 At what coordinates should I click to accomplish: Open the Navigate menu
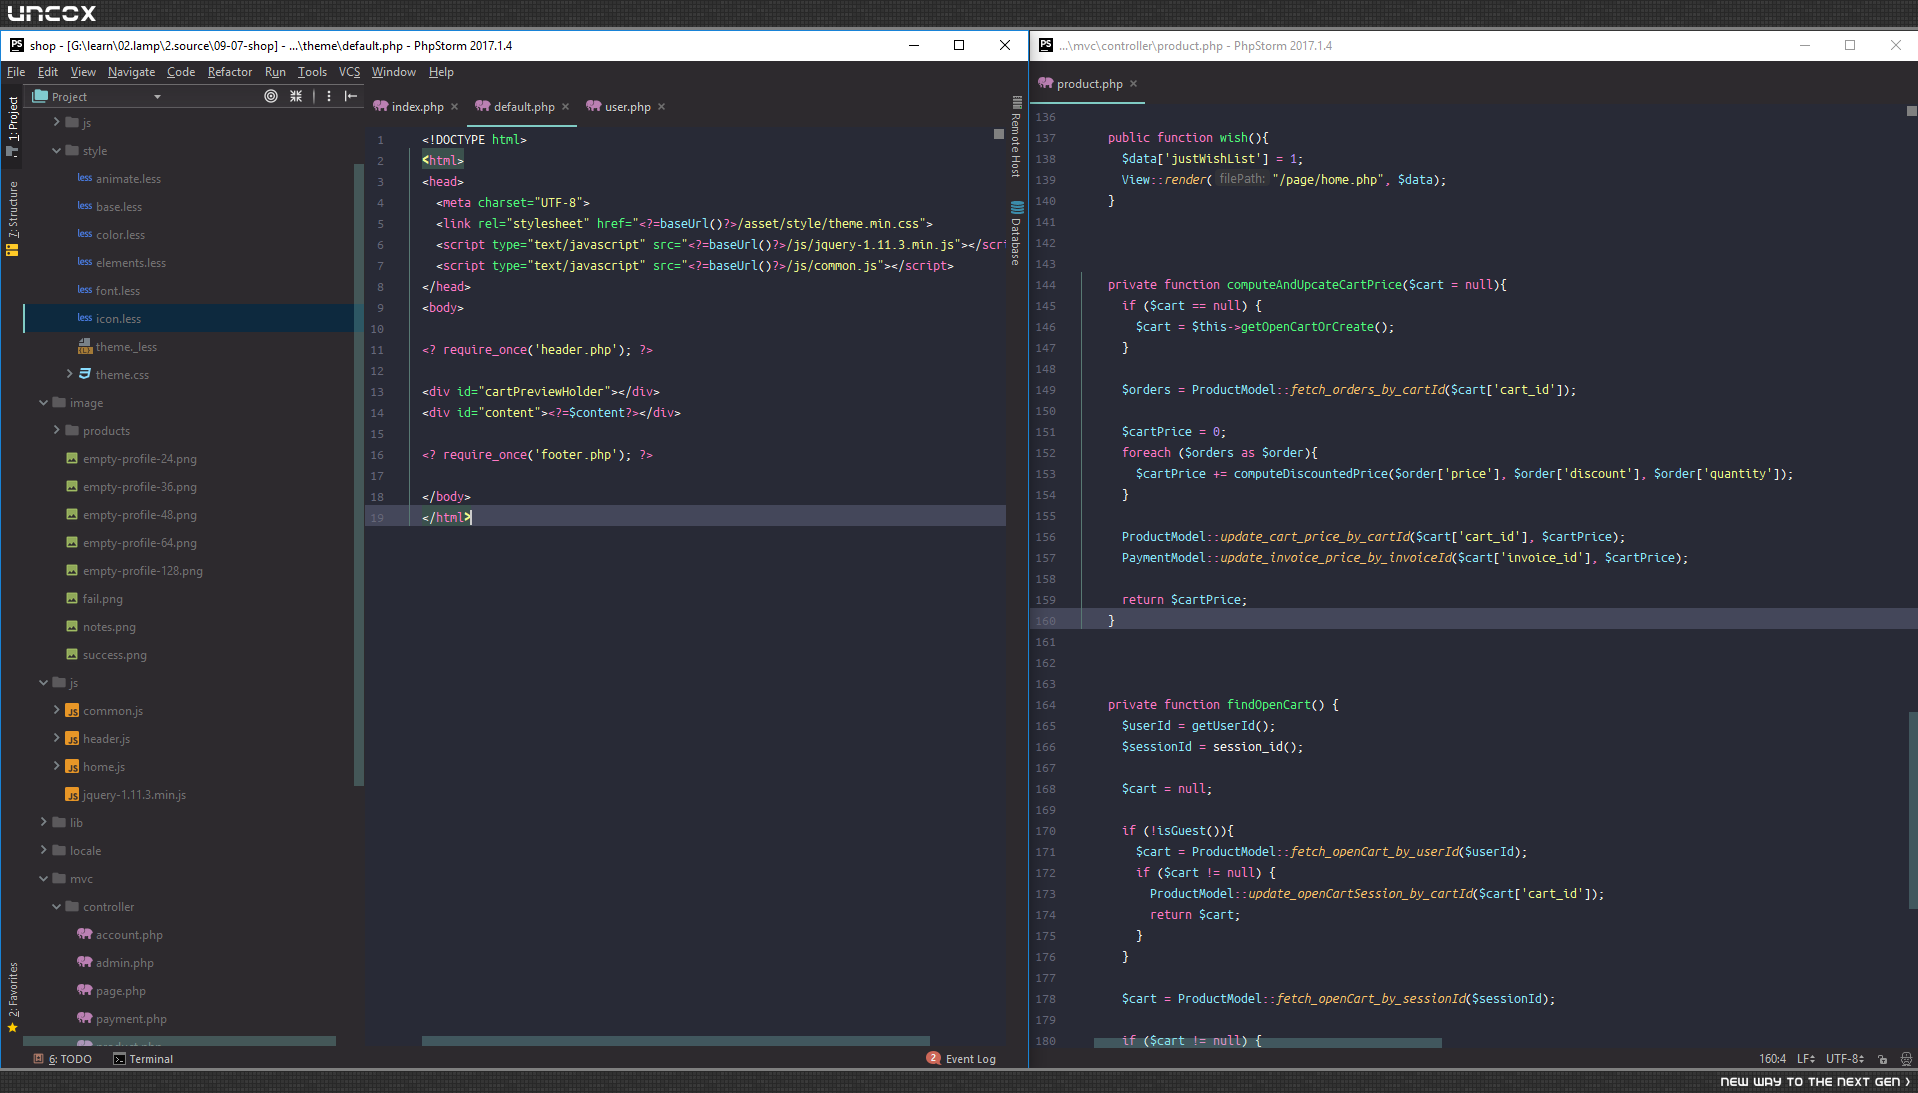(131, 72)
